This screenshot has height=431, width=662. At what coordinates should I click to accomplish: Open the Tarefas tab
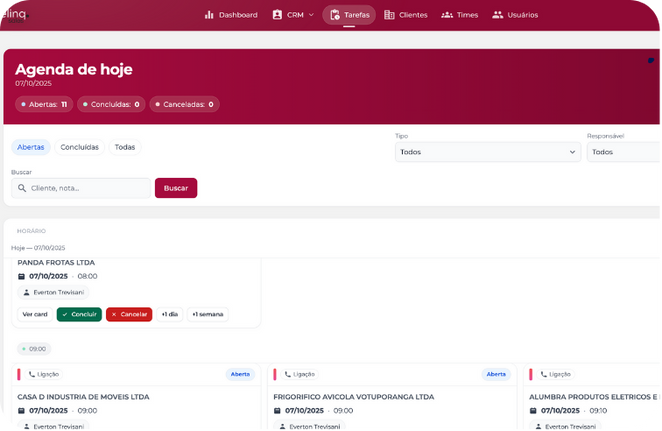(349, 15)
